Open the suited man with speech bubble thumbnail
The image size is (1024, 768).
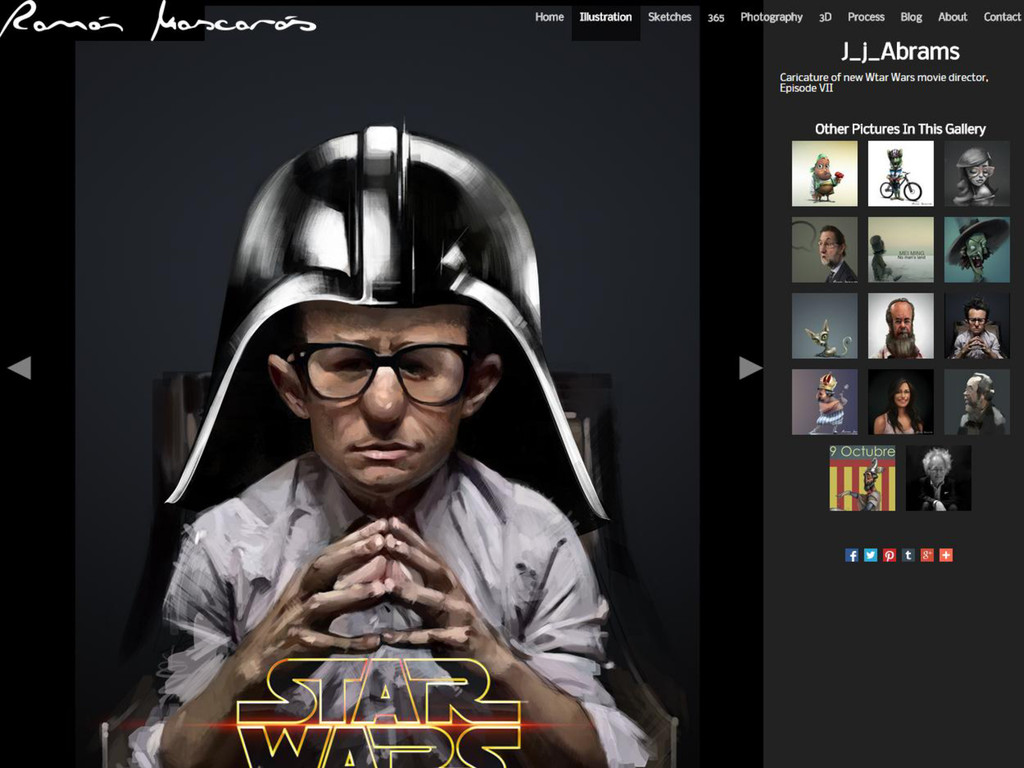[825, 250]
